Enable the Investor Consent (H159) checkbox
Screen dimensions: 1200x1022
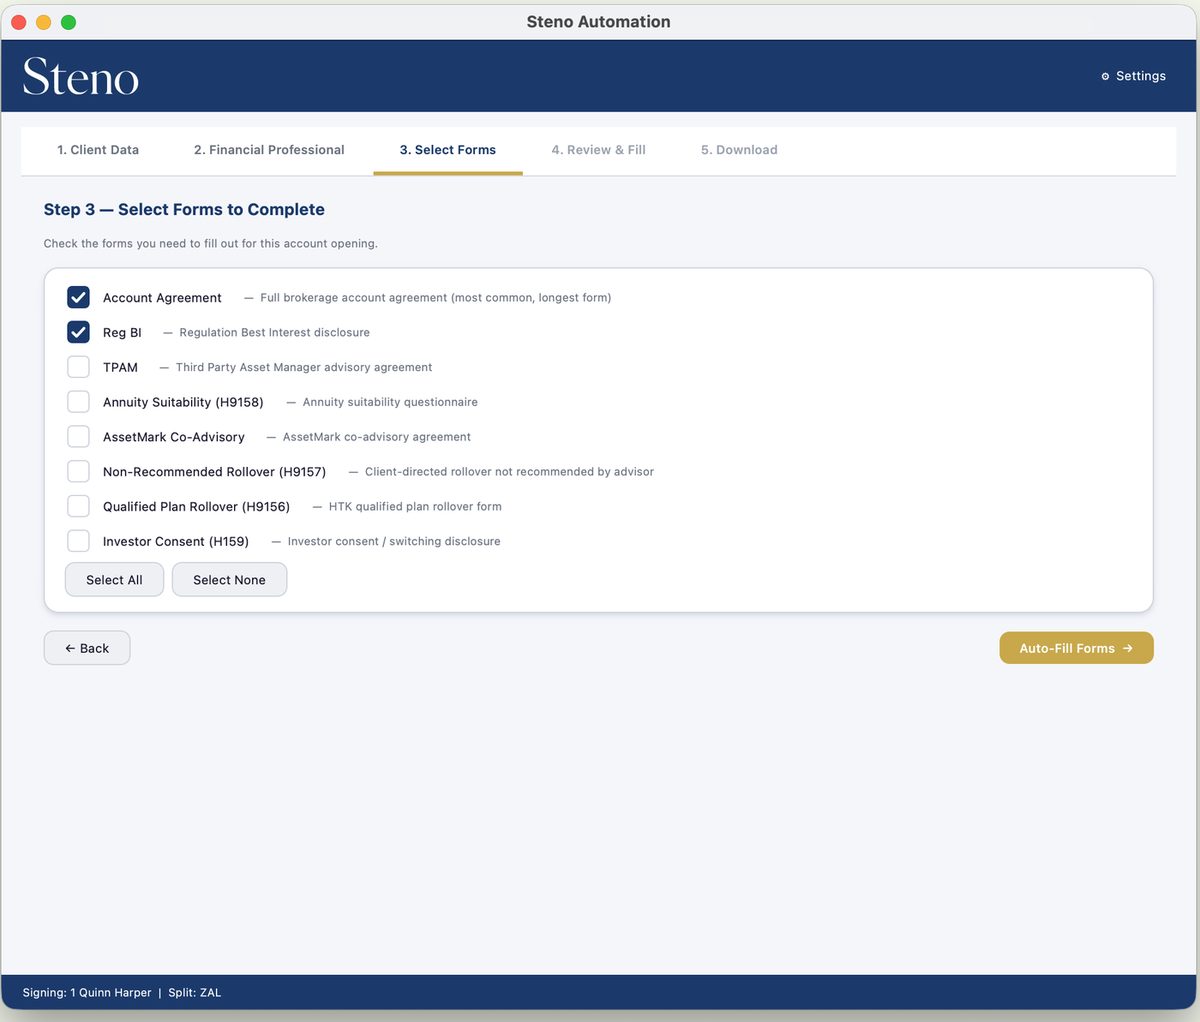tap(78, 541)
